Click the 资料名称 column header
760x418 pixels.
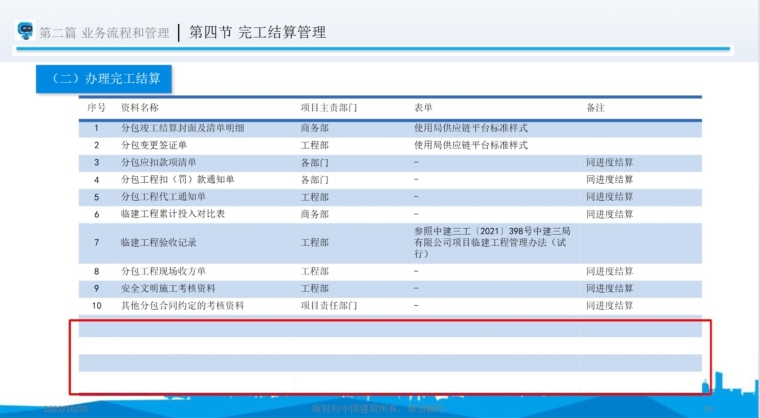point(139,107)
